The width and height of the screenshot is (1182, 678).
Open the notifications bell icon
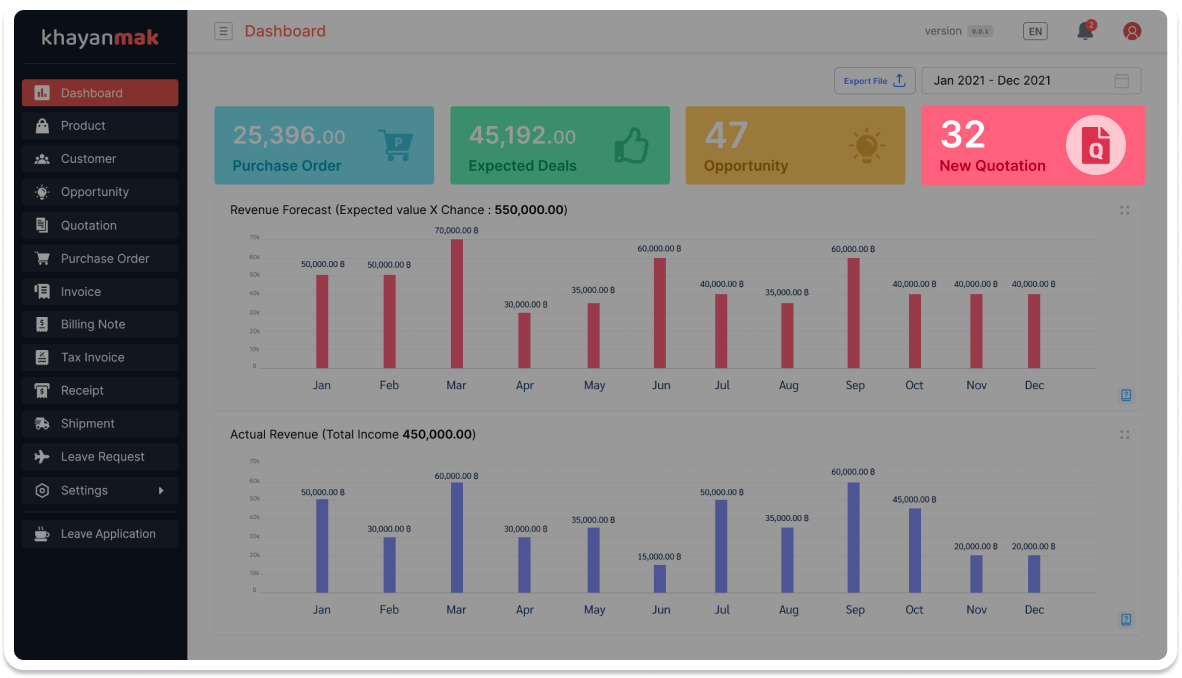coord(1085,31)
